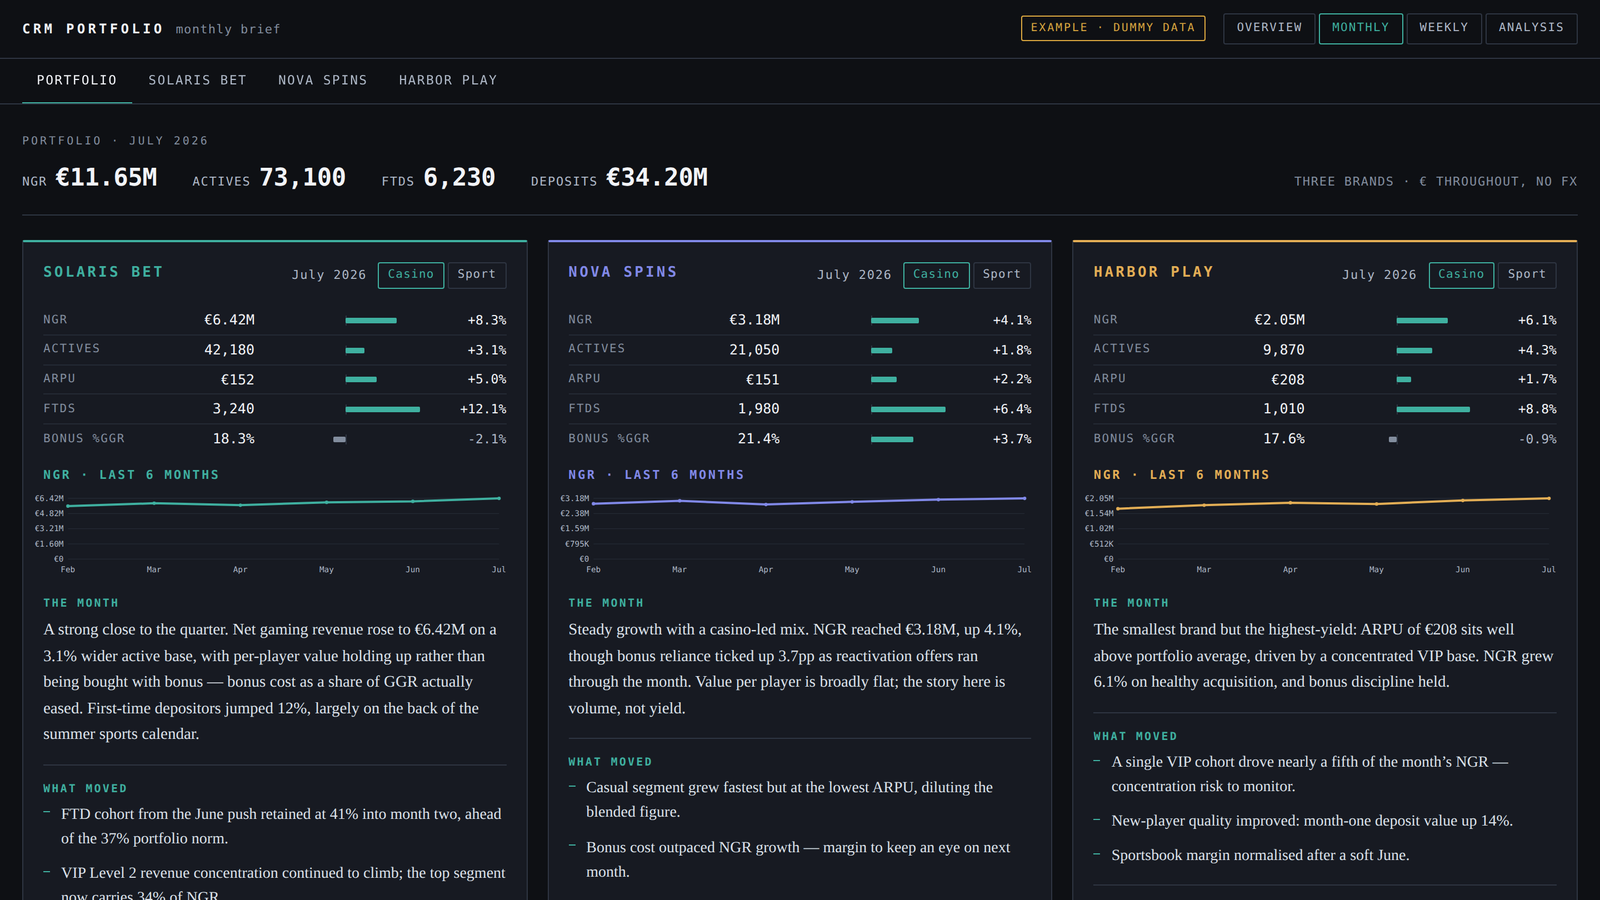This screenshot has width=1600, height=900.
Task: Go to the ANALYSIS view
Action: (1531, 28)
